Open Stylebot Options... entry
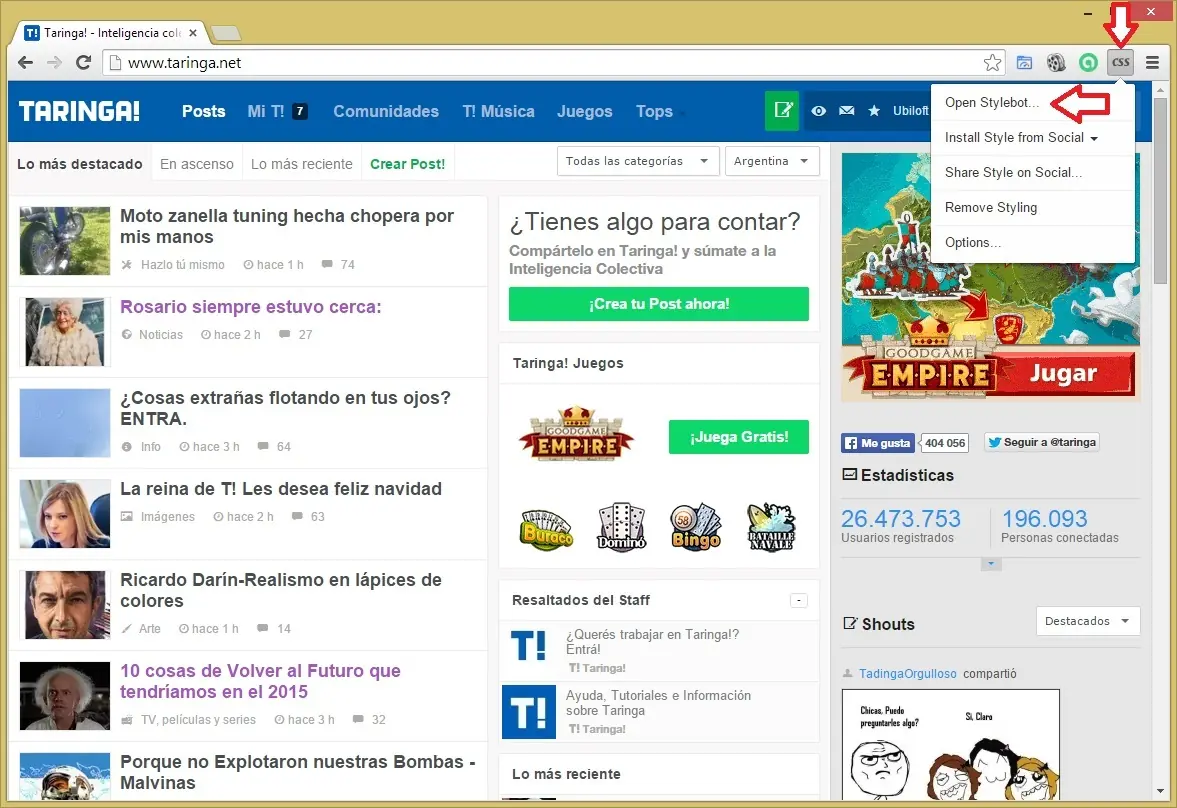Image resolution: width=1177 pixels, height=808 pixels. pyautogui.click(x=1032, y=243)
